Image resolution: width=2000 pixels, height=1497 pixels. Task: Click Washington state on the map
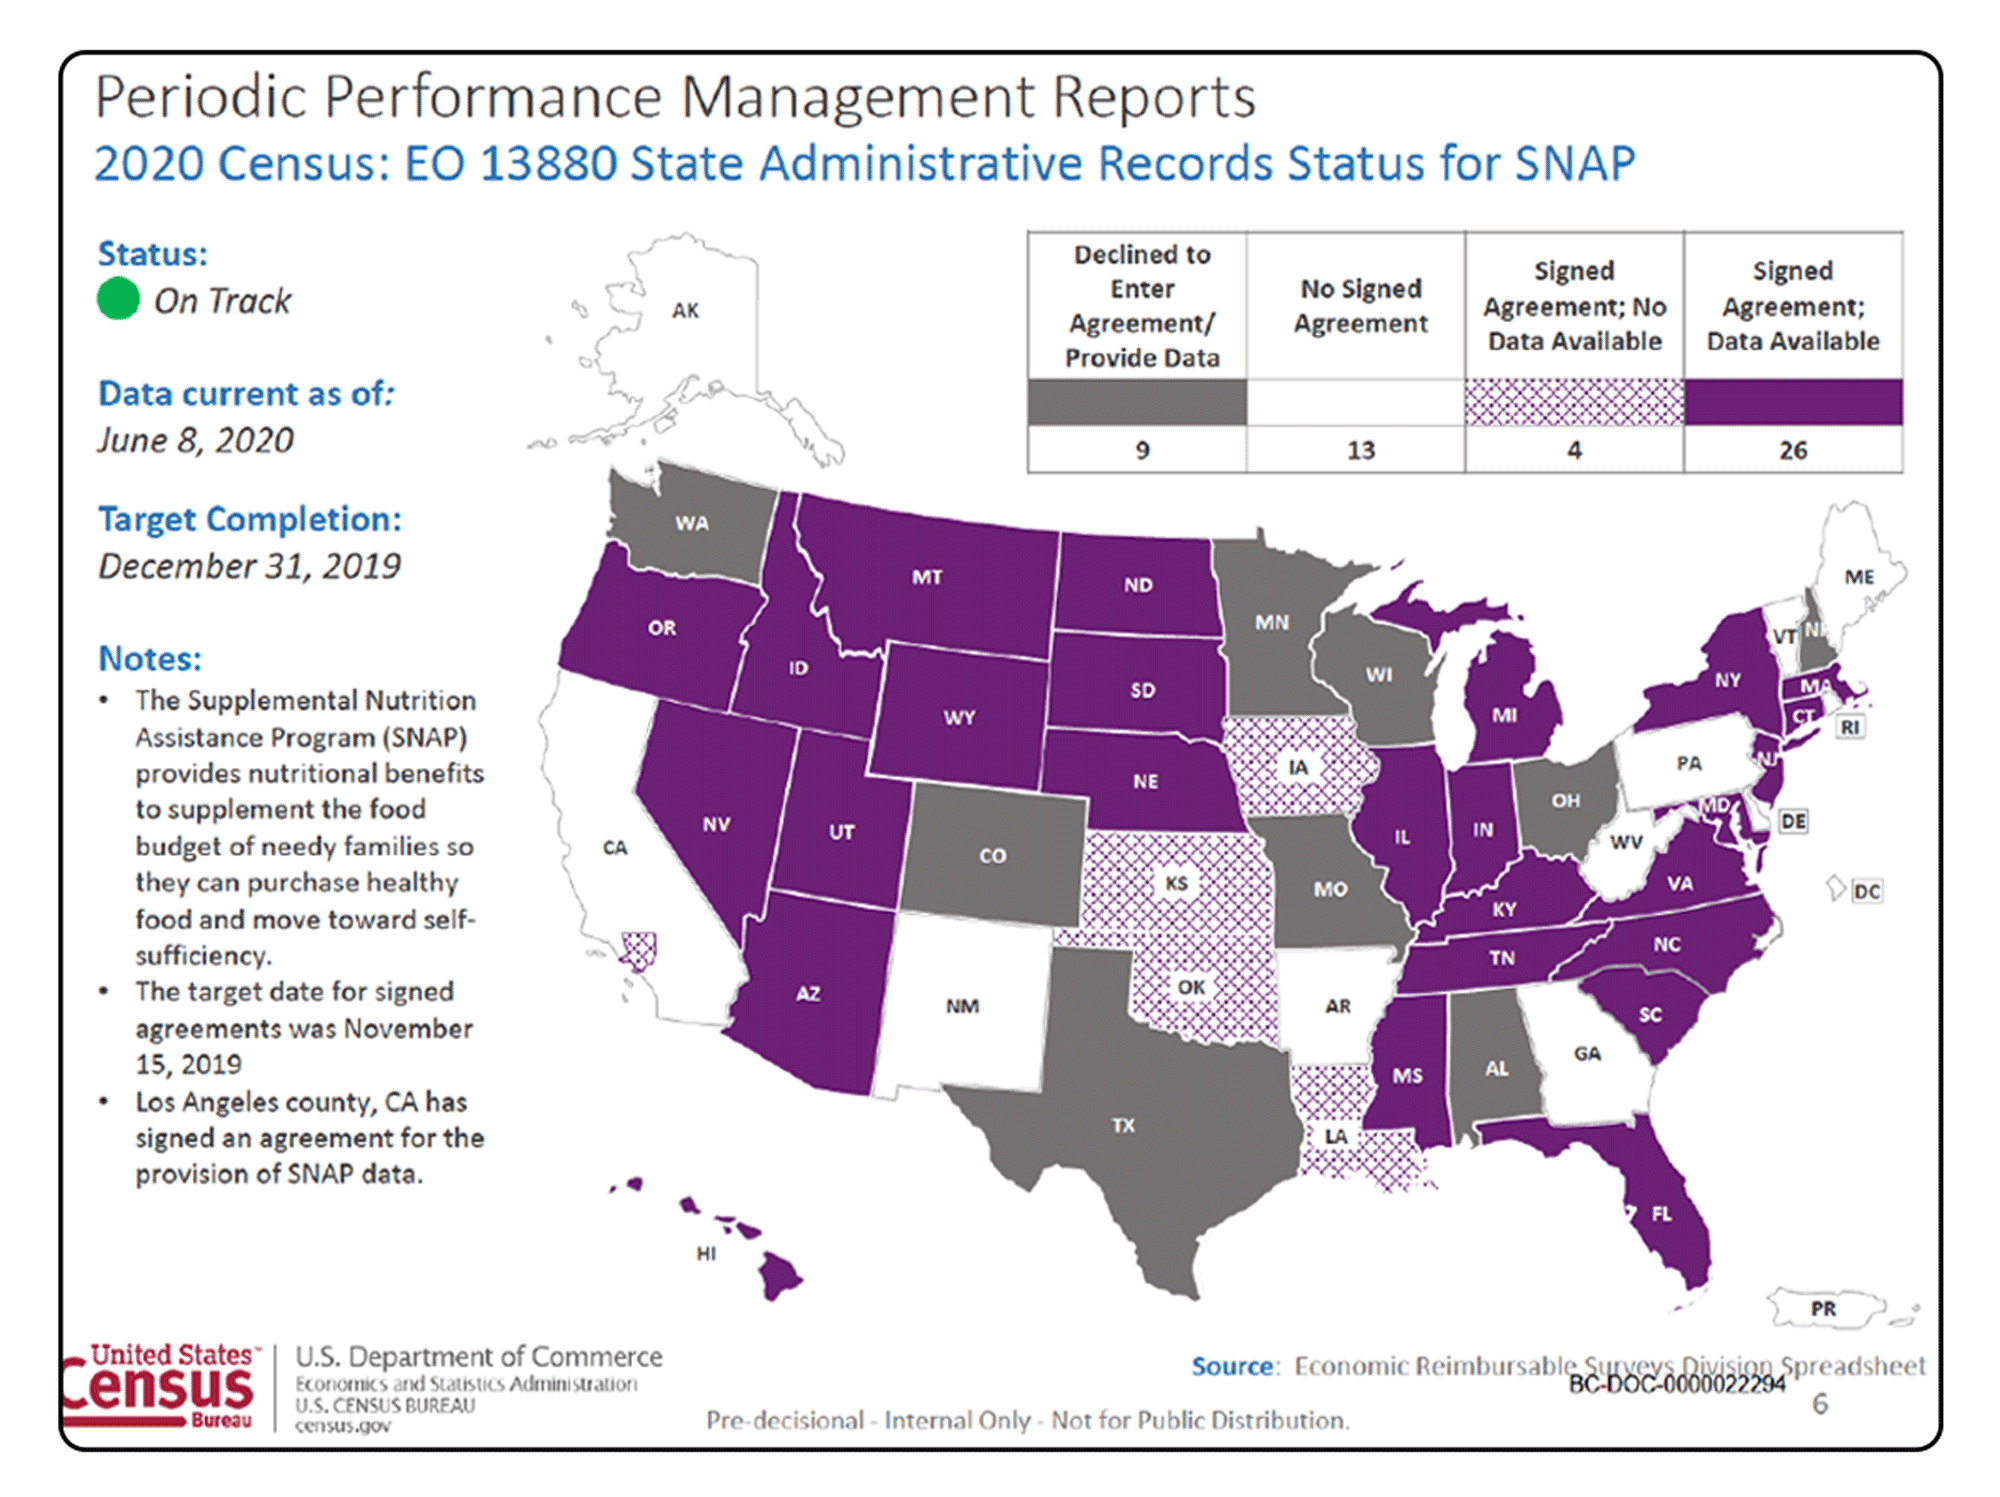(x=690, y=522)
